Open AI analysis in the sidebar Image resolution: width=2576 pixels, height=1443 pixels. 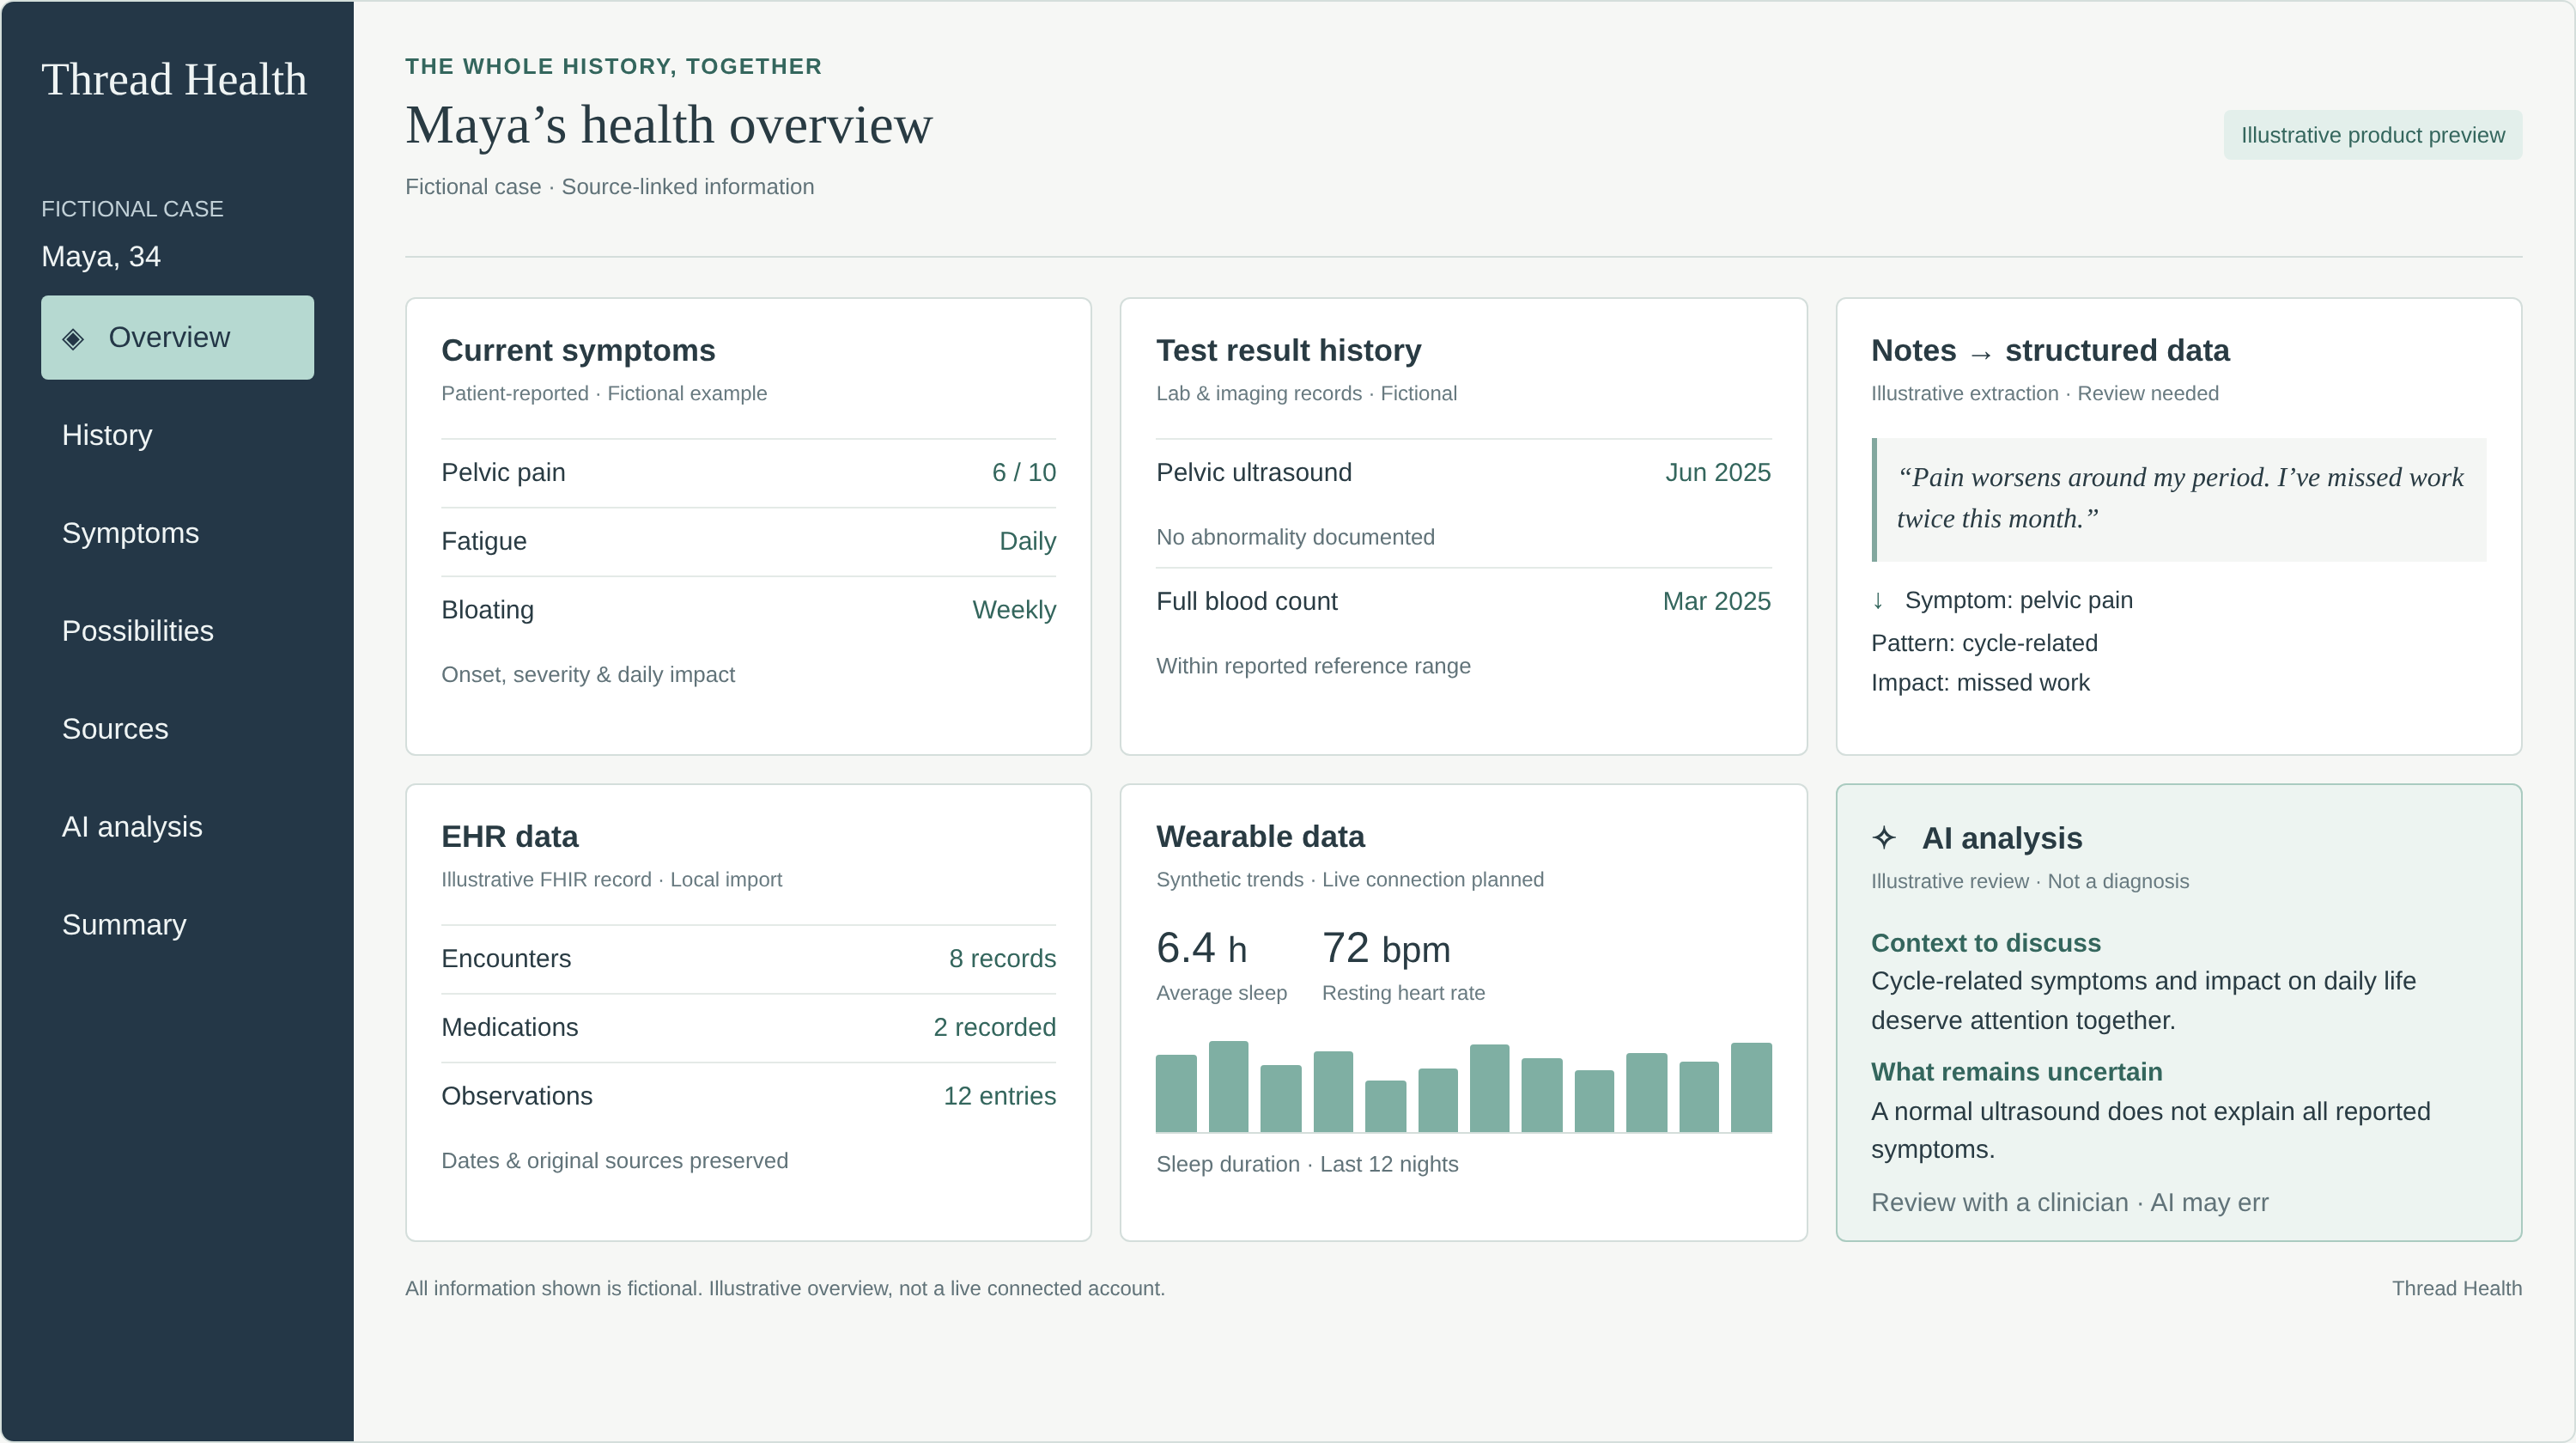click(x=177, y=827)
